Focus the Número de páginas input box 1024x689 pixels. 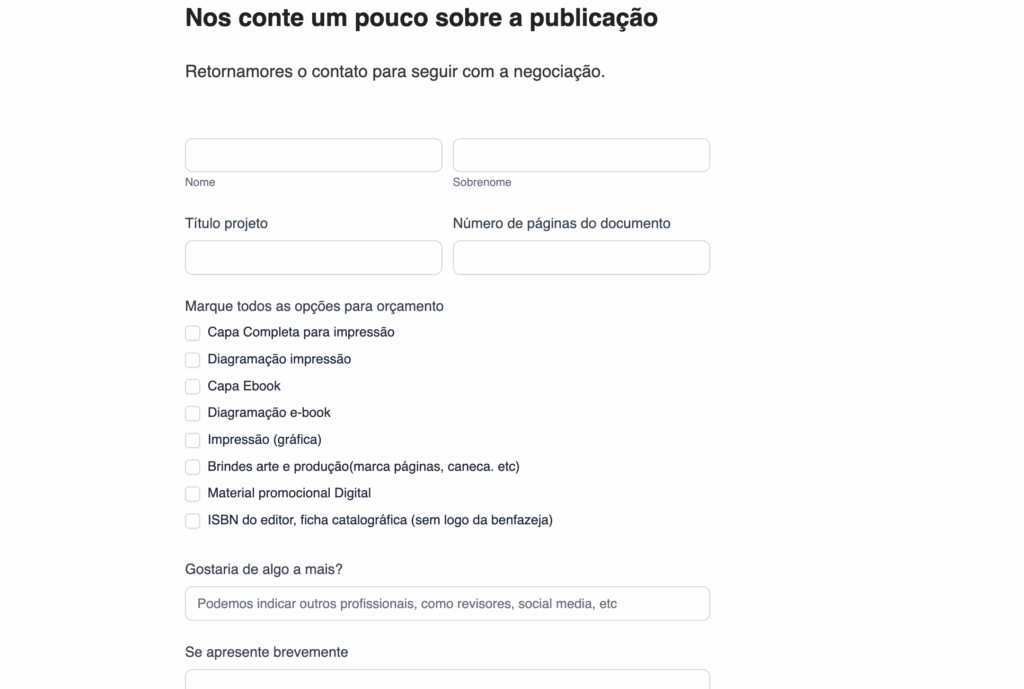[x=581, y=258]
